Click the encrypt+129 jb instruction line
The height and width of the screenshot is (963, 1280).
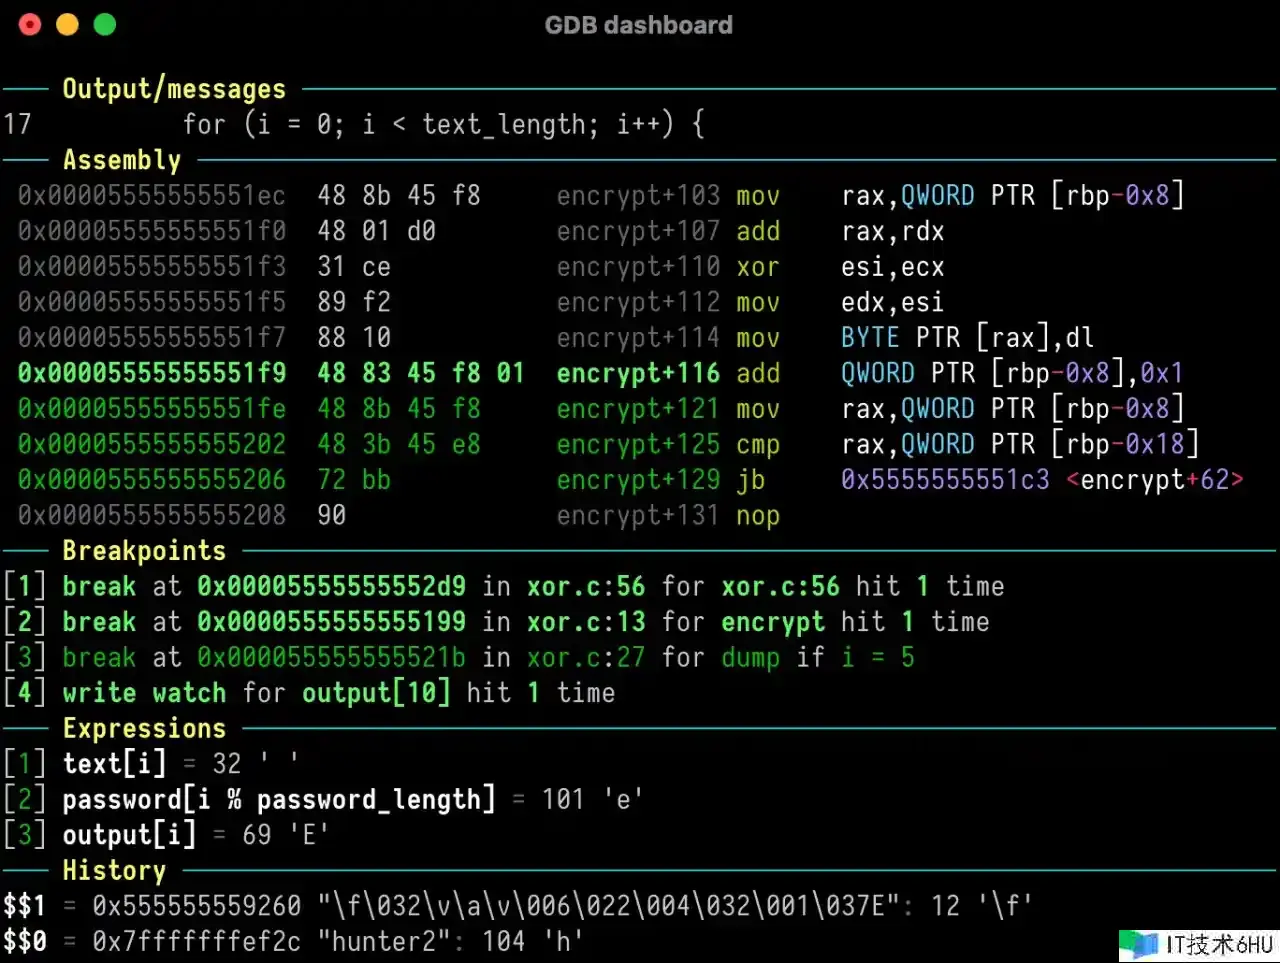click(660, 480)
